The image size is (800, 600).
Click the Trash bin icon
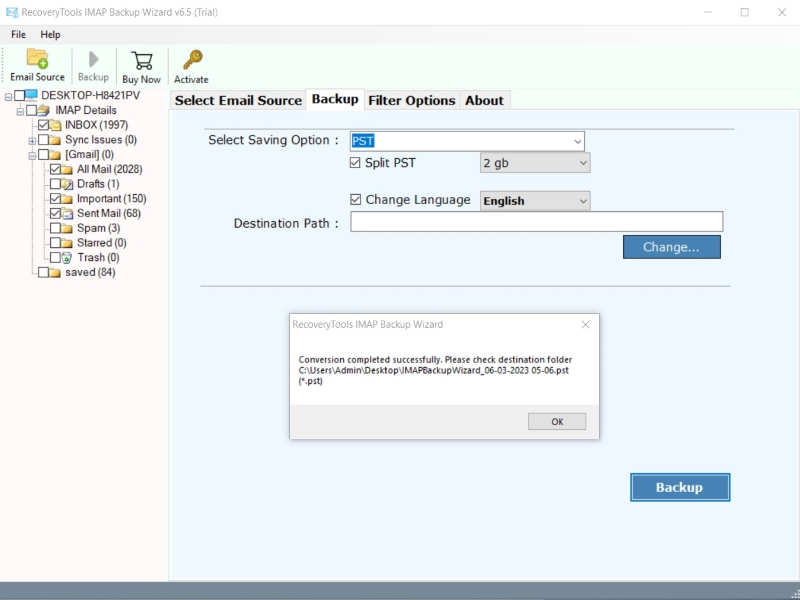(x=67, y=258)
